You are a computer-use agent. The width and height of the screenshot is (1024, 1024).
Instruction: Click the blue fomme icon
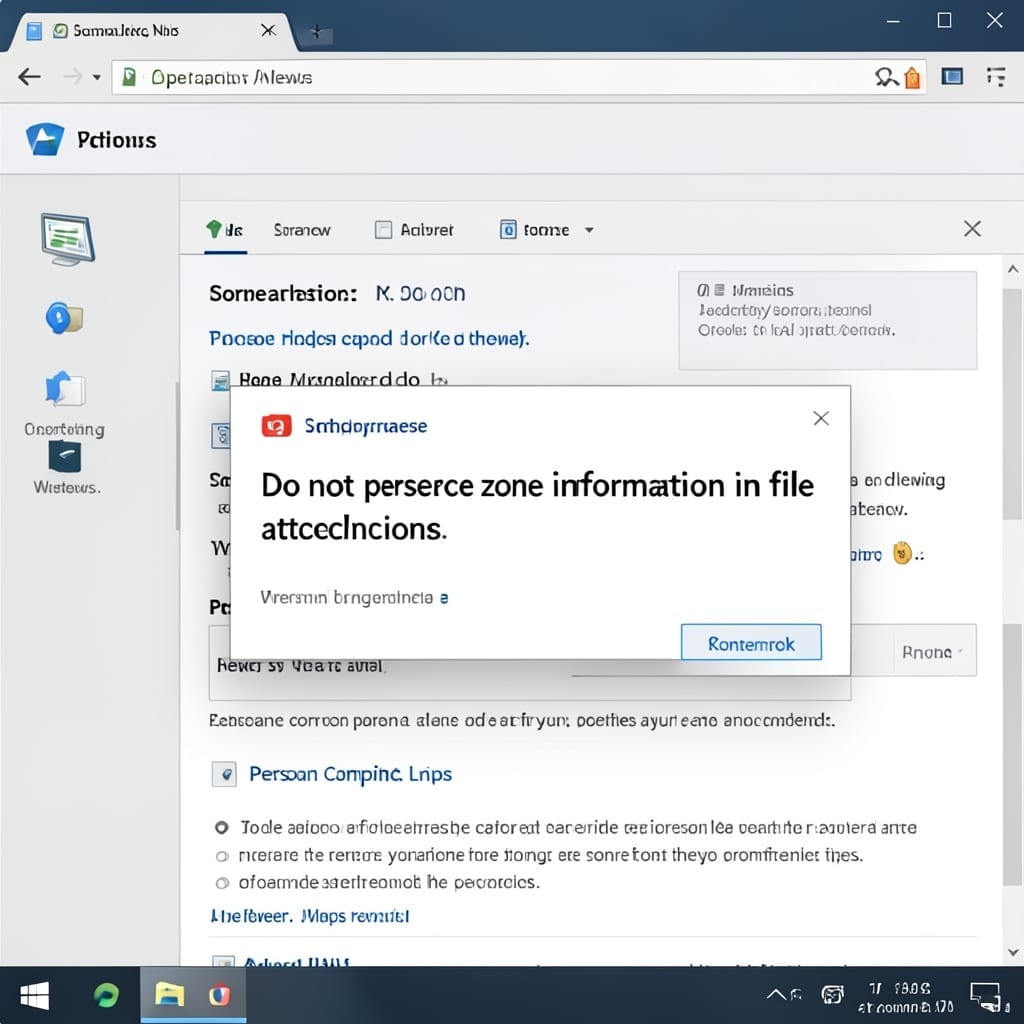pyautogui.click(x=508, y=230)
